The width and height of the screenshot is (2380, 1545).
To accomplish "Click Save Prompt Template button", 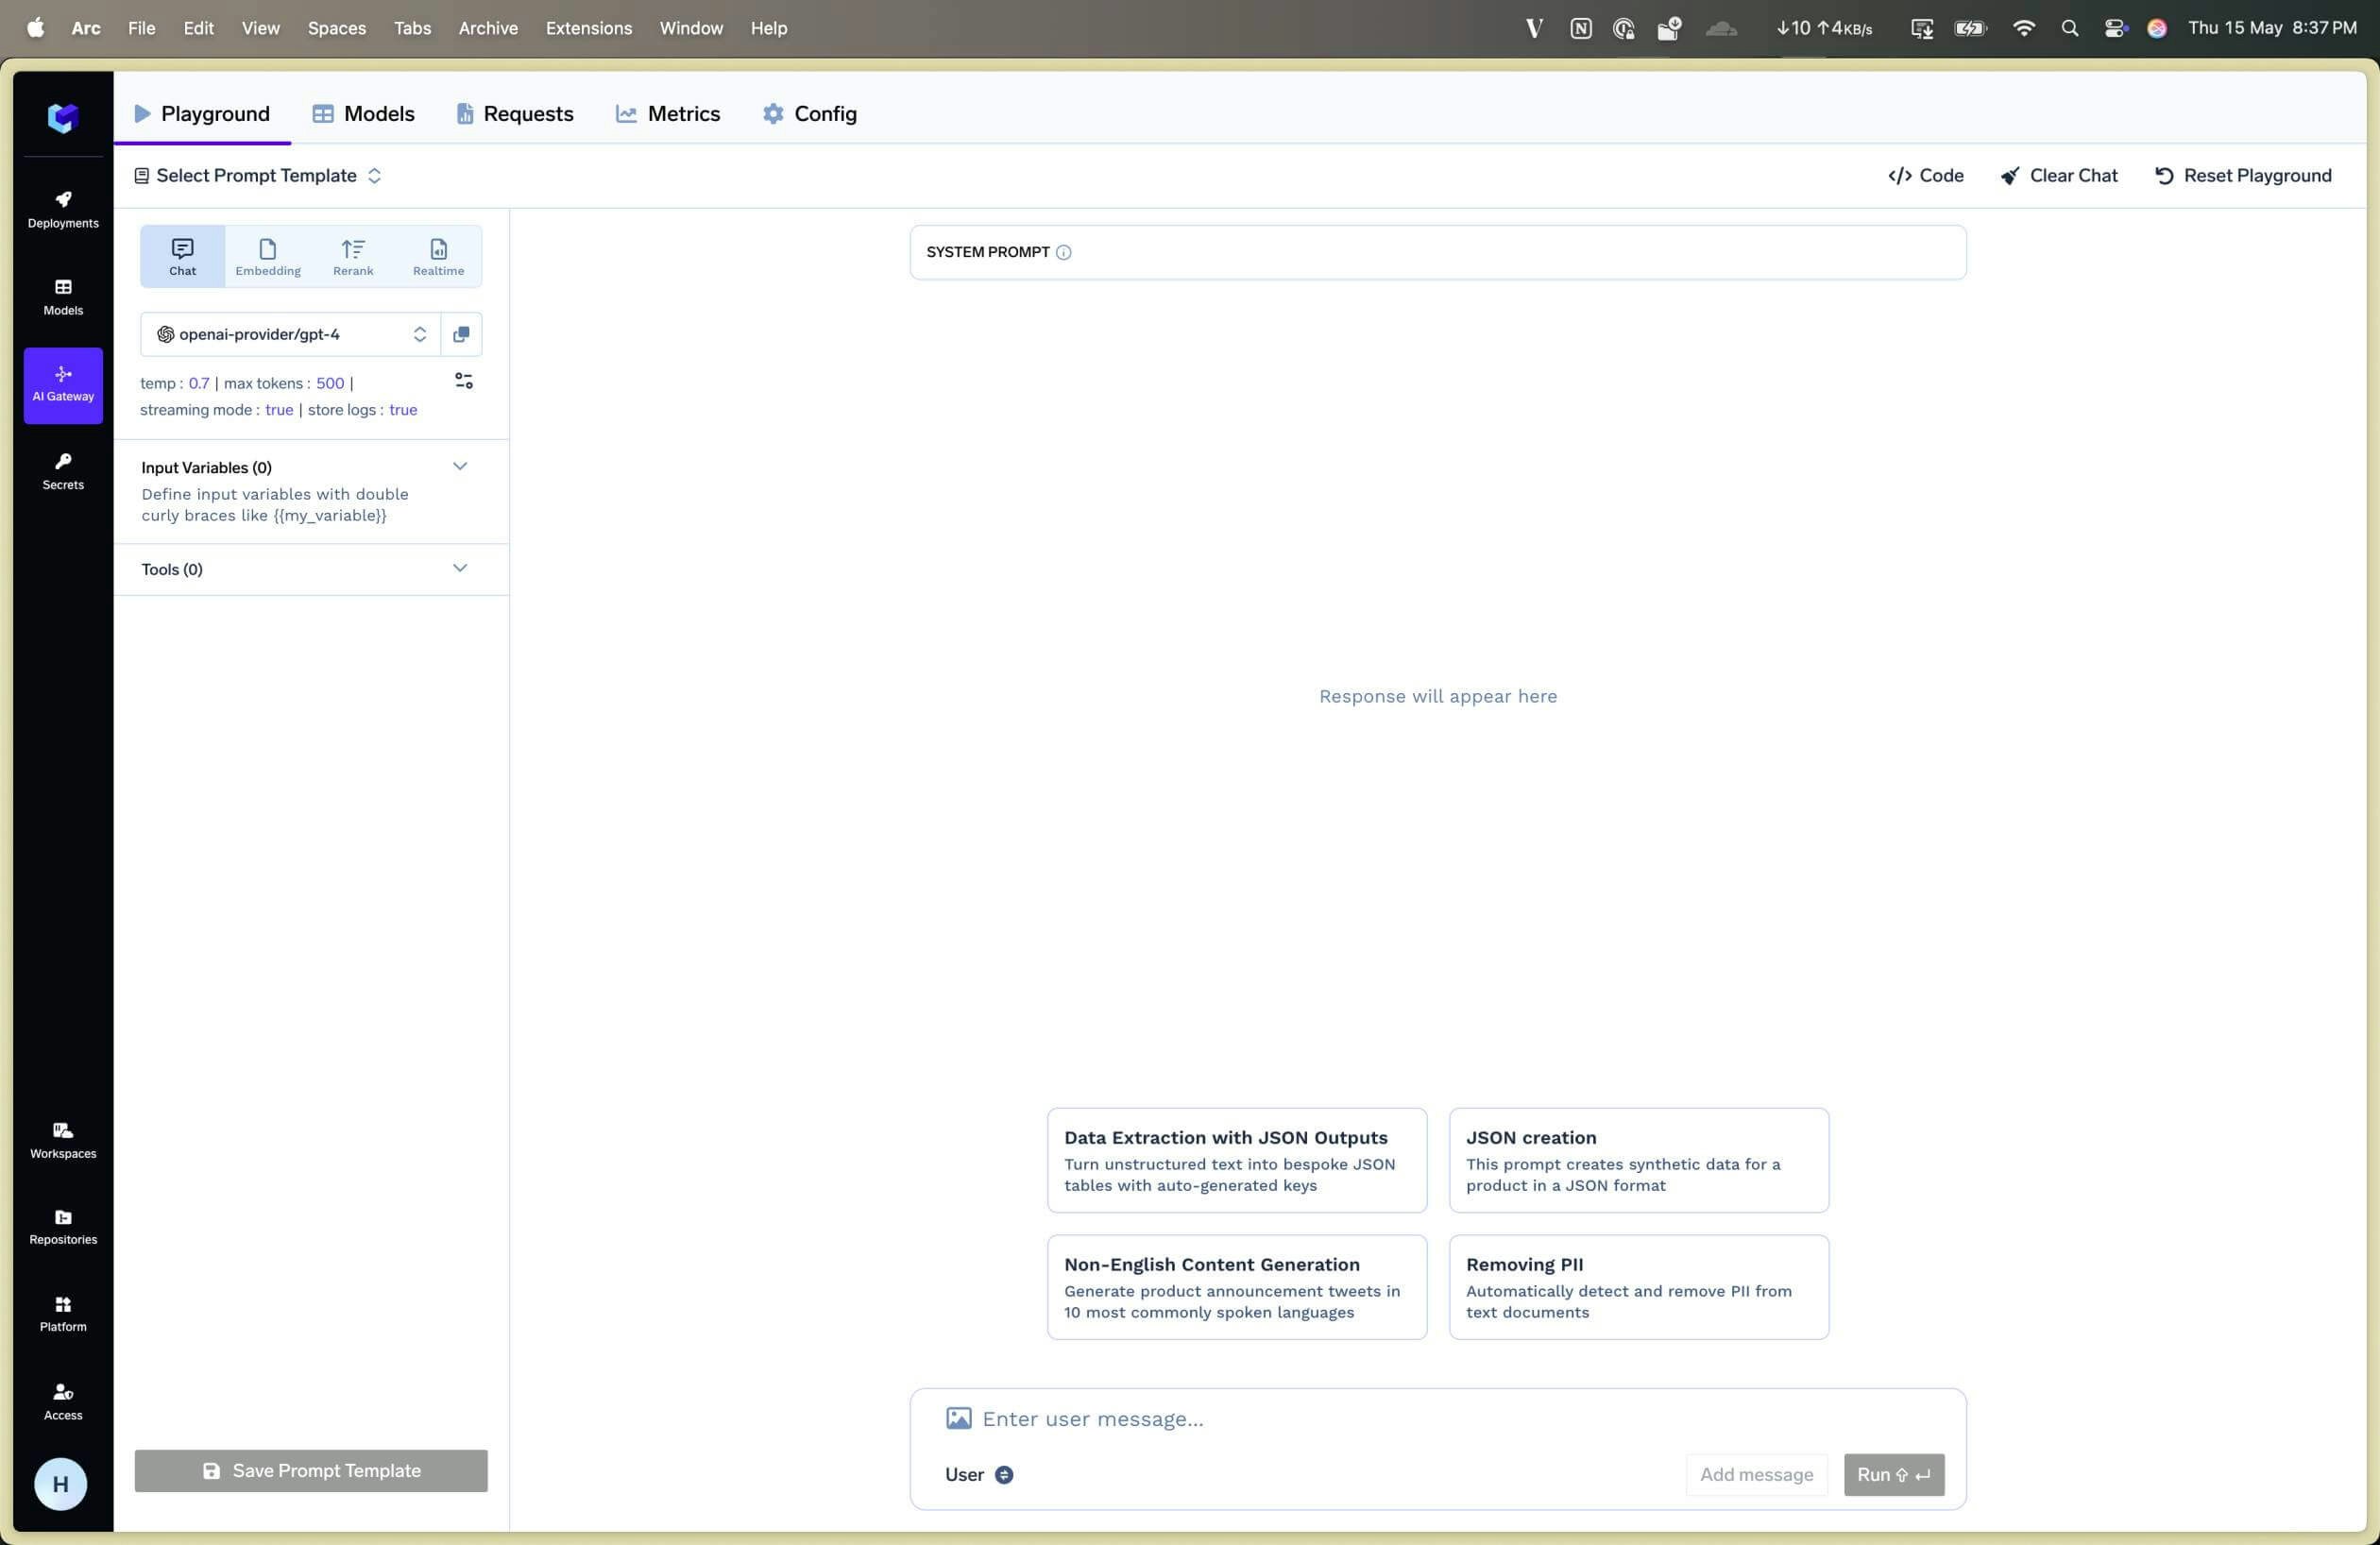I will (311, 1470).
